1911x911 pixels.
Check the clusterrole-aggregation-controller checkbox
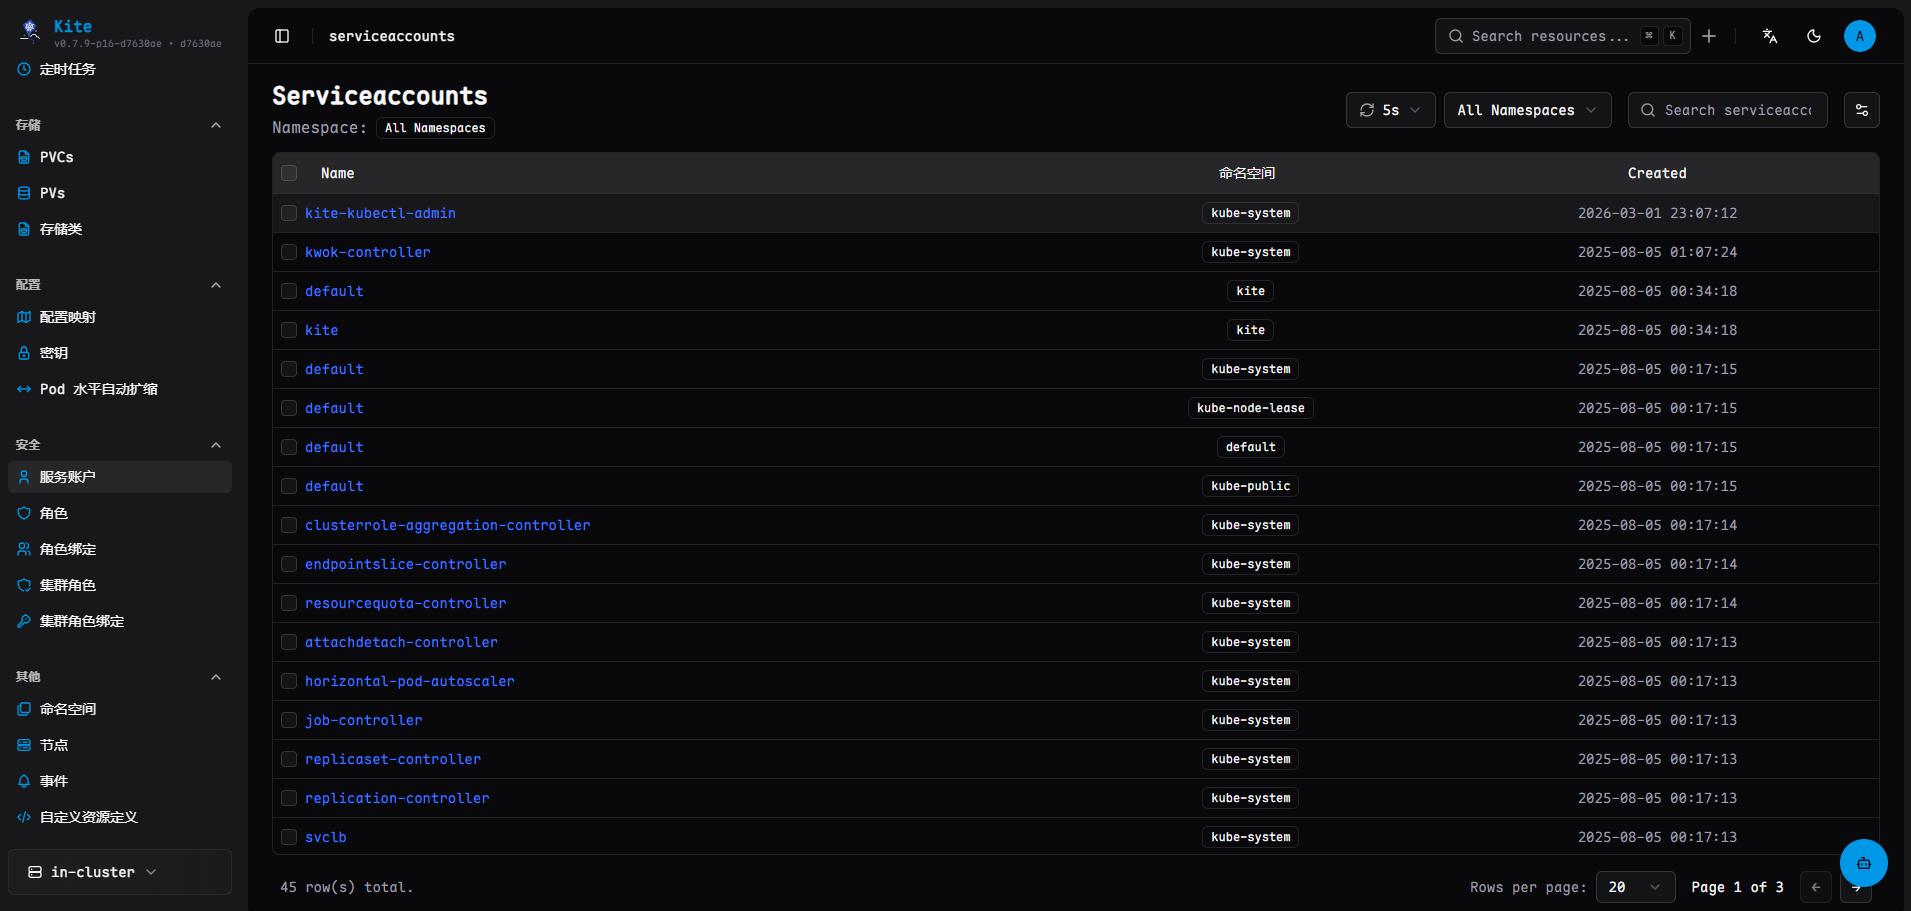coord(289,525)
